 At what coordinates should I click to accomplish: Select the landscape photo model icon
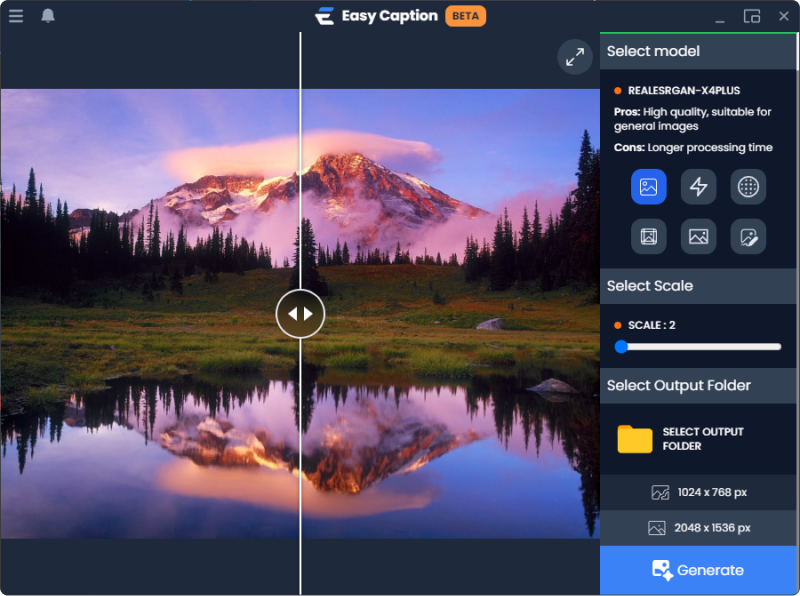(x=698, y=237)
